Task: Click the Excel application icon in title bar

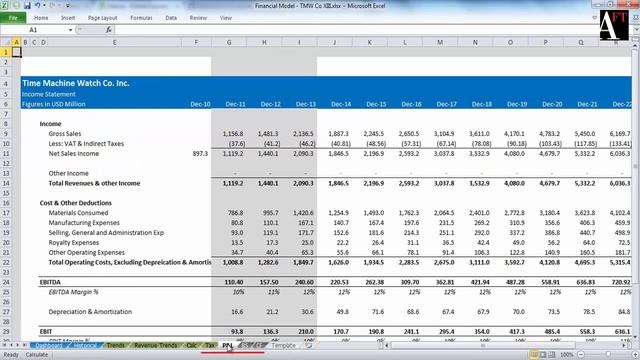Action: tap(4, 6)
